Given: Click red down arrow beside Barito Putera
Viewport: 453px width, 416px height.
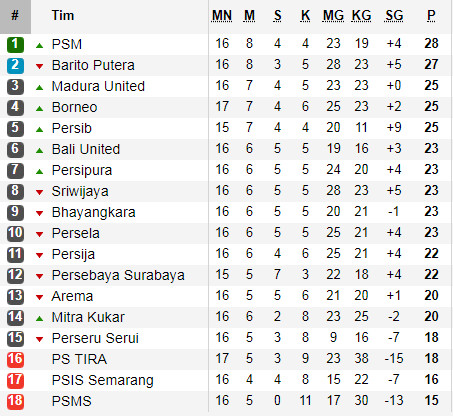Looking at the screenshot, I should coord(39,66).
